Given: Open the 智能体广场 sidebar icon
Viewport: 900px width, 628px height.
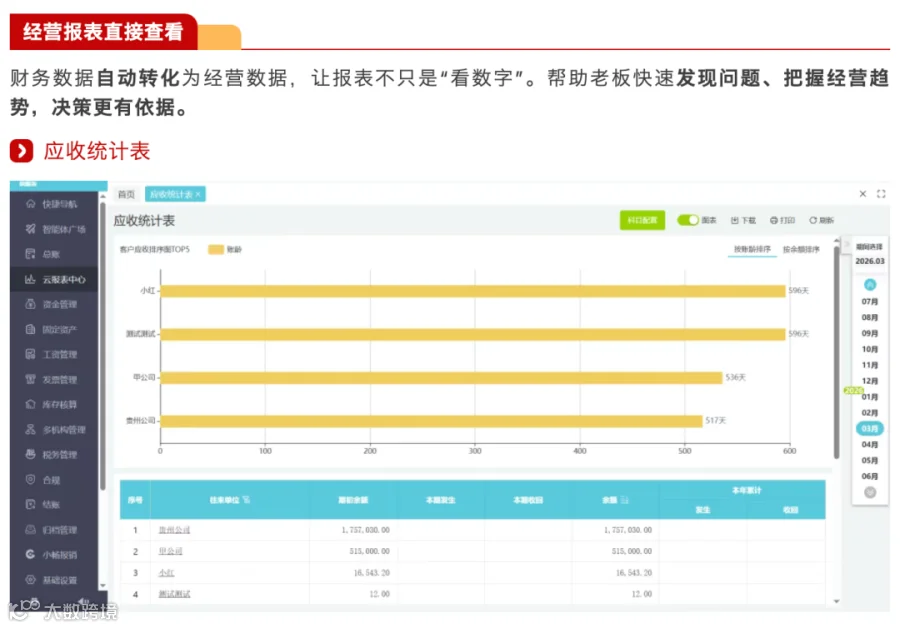Looking at the screenshot, I should click(30, 229).
